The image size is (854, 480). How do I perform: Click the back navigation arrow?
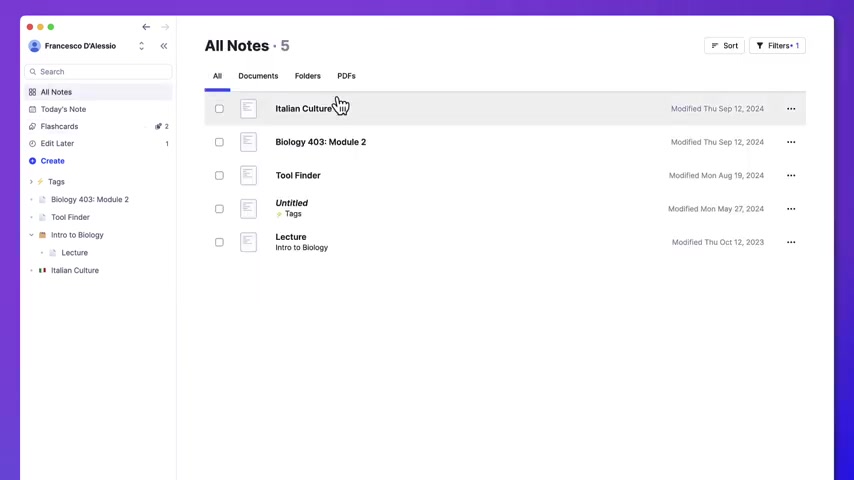(x=146, y=27)
